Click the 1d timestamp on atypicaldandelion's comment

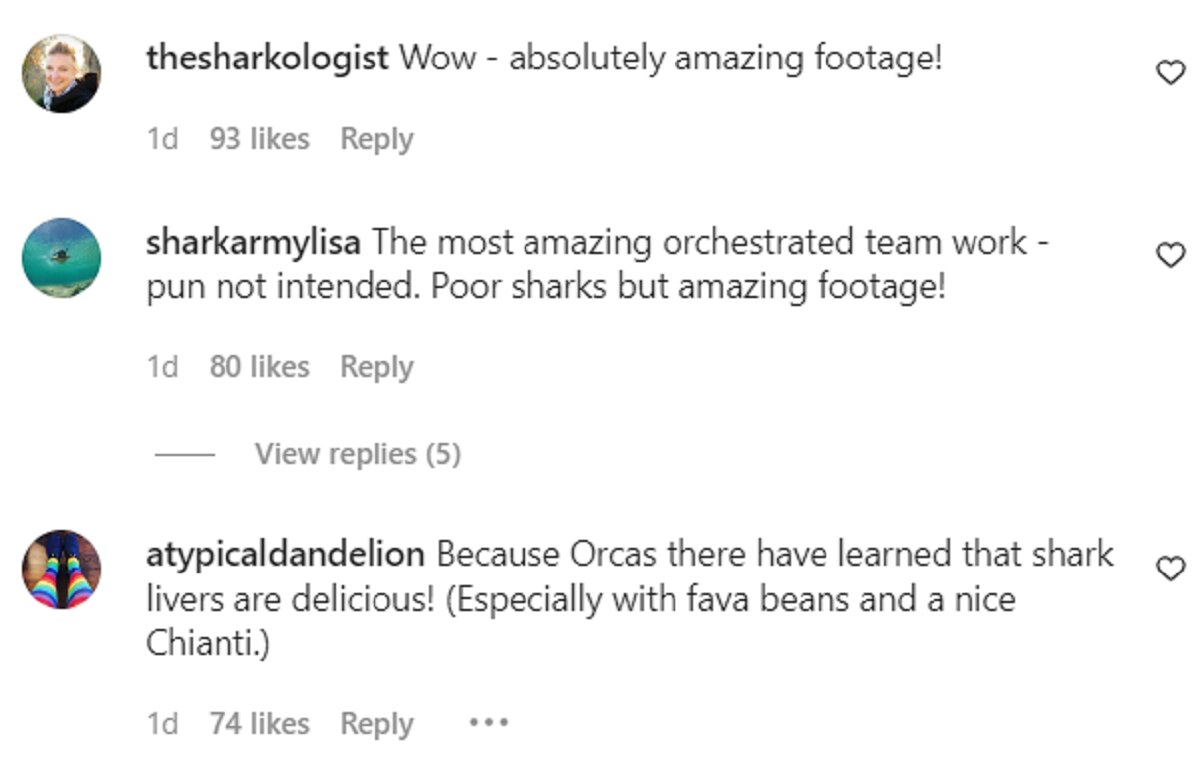point(162,723)
